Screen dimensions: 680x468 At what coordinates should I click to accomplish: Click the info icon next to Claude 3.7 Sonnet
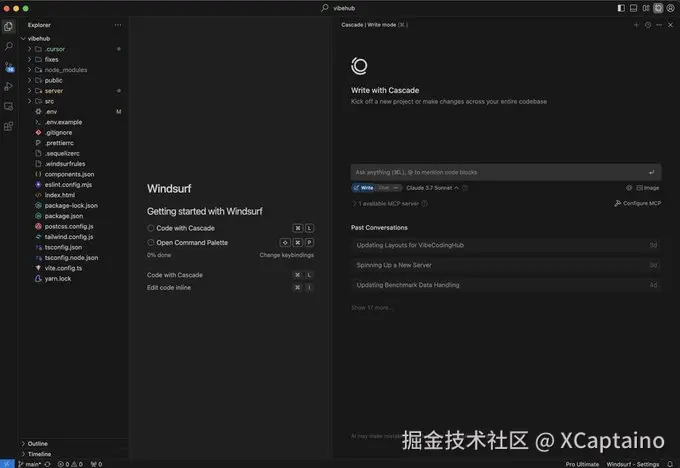coord(465,188)
